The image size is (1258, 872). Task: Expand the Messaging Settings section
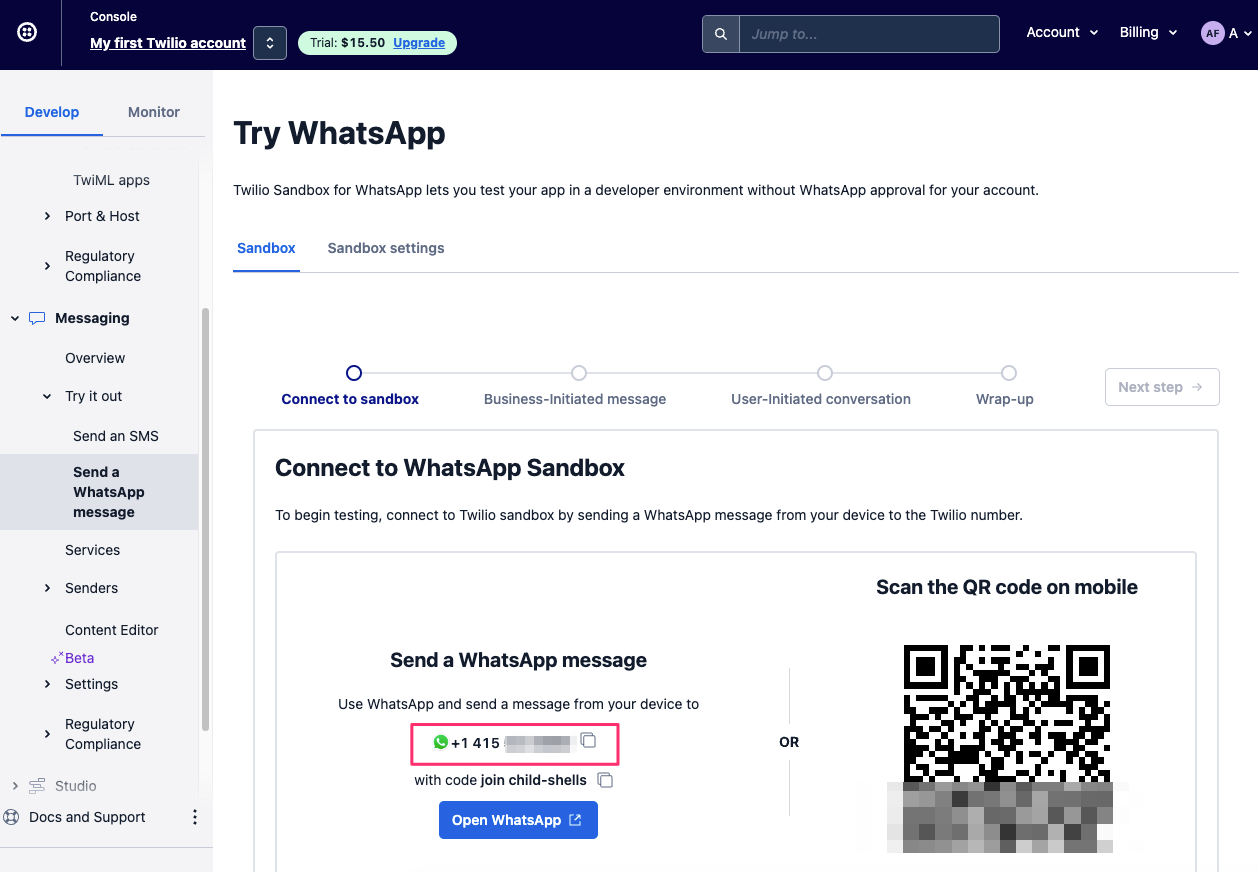click(x=47, y=684)
